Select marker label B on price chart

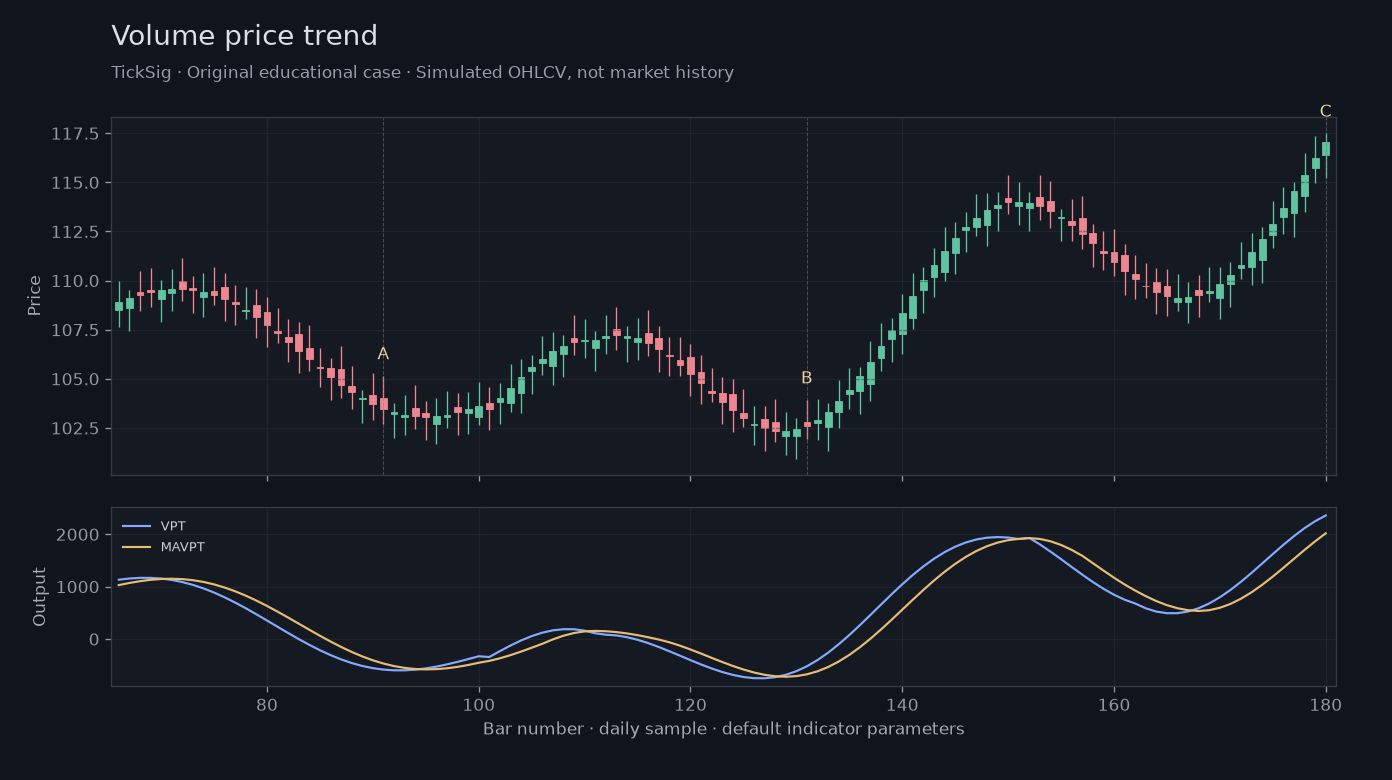(x=806, y=378)
